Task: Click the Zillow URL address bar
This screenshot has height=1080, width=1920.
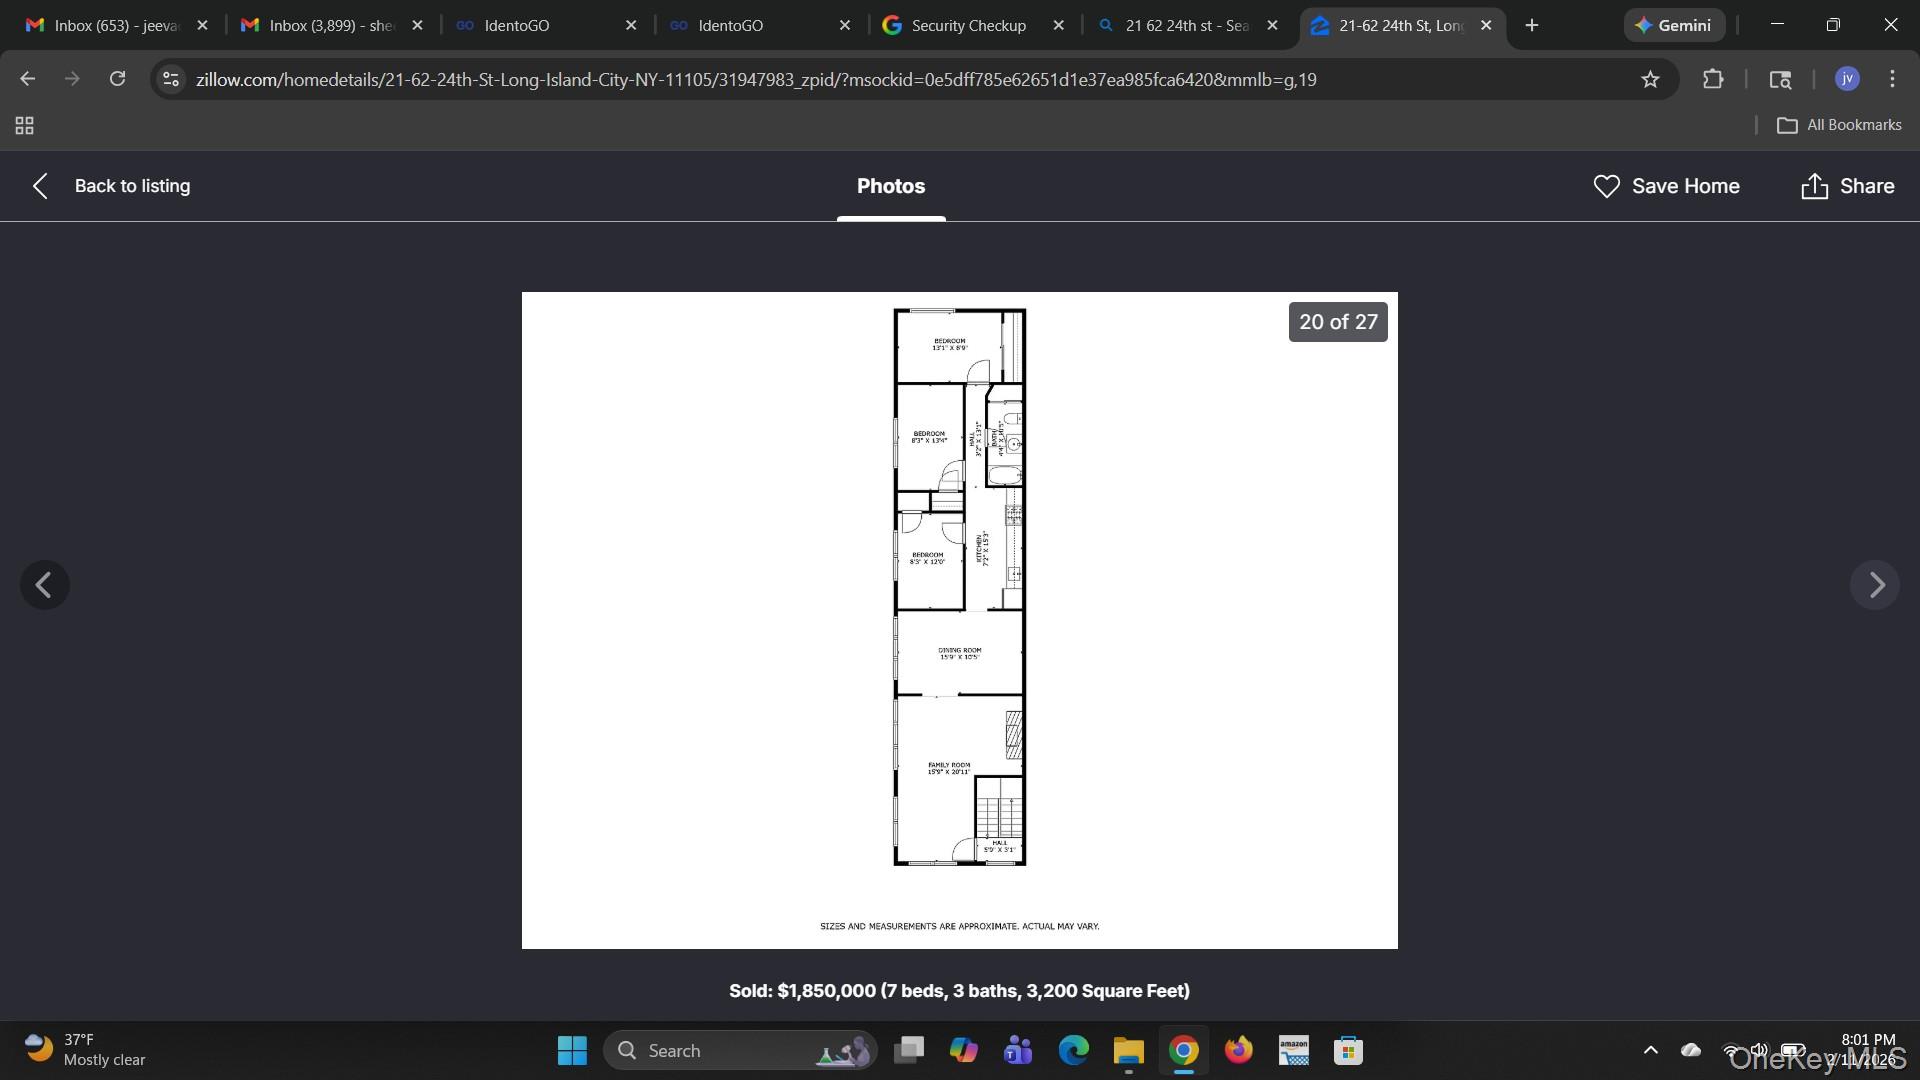Action: (756, 79)
